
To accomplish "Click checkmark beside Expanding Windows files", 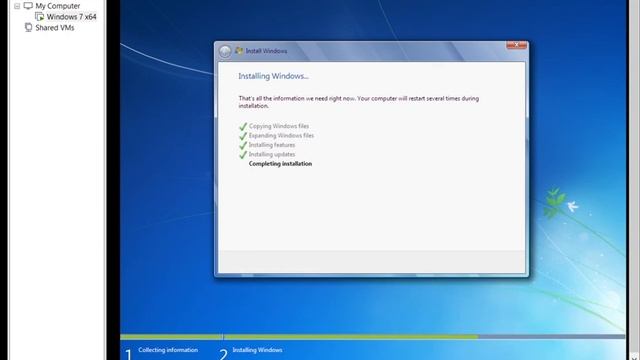I will tap(243, 136).
